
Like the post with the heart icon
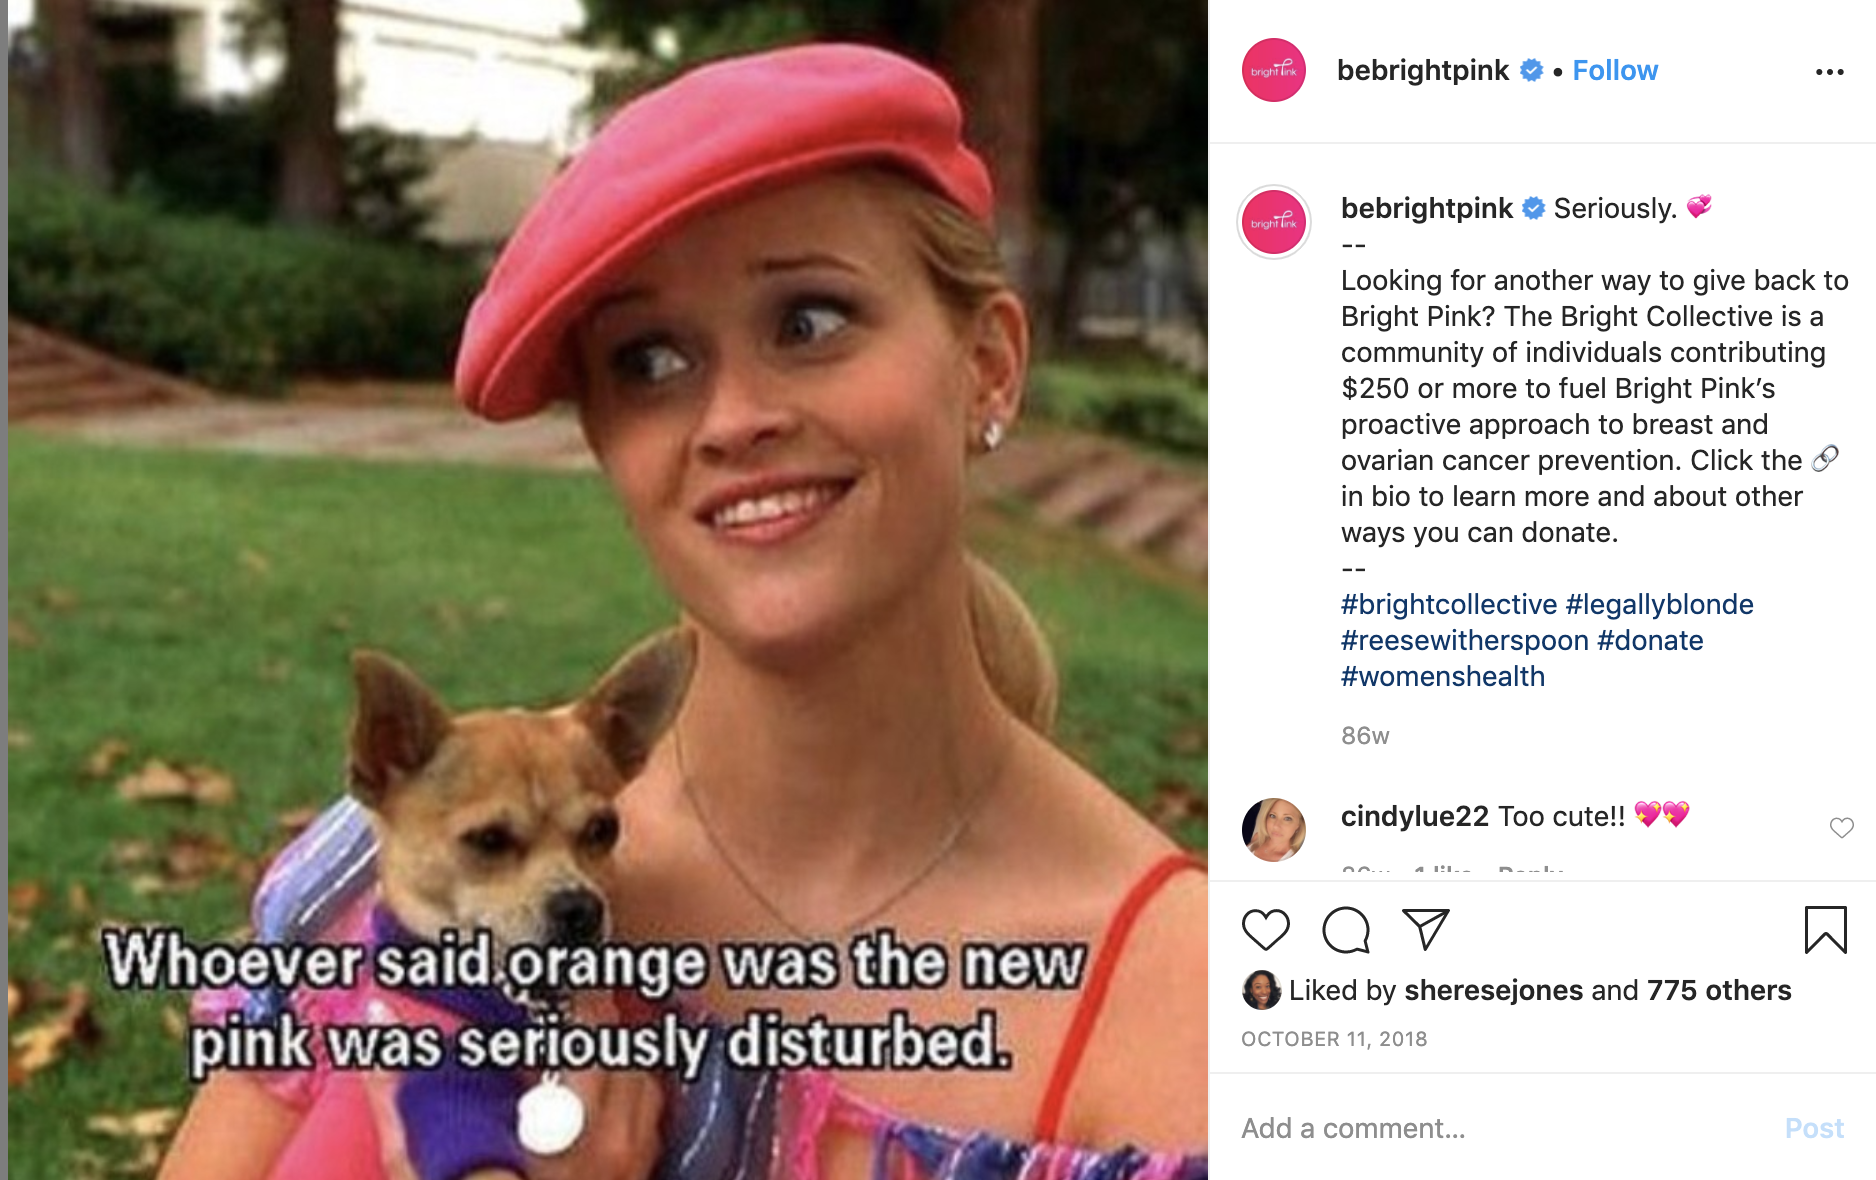[1265, 930]
